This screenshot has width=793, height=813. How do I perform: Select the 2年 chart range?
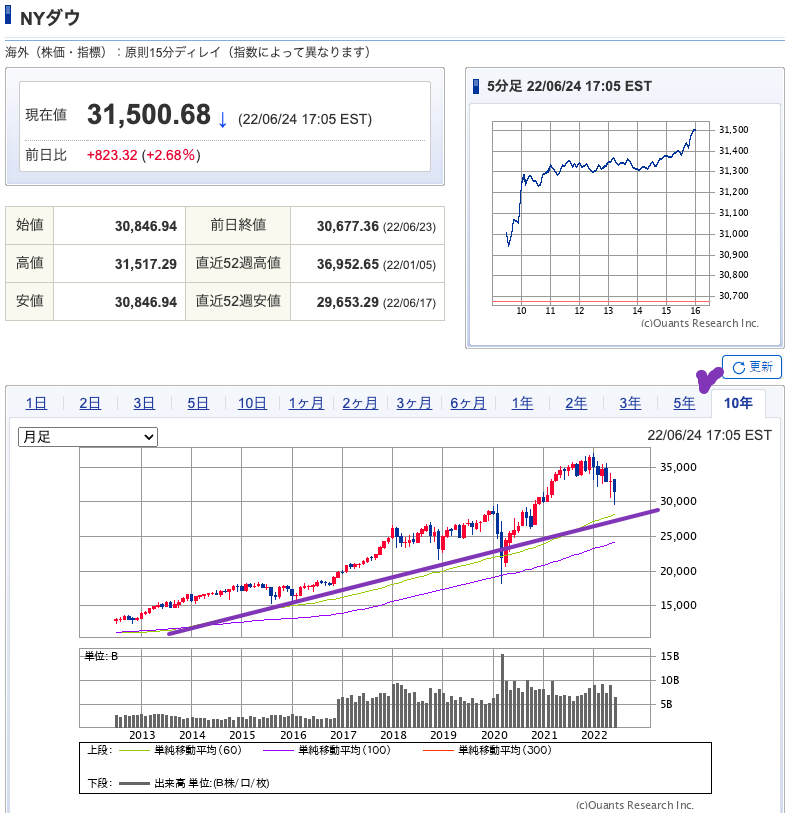576,403
